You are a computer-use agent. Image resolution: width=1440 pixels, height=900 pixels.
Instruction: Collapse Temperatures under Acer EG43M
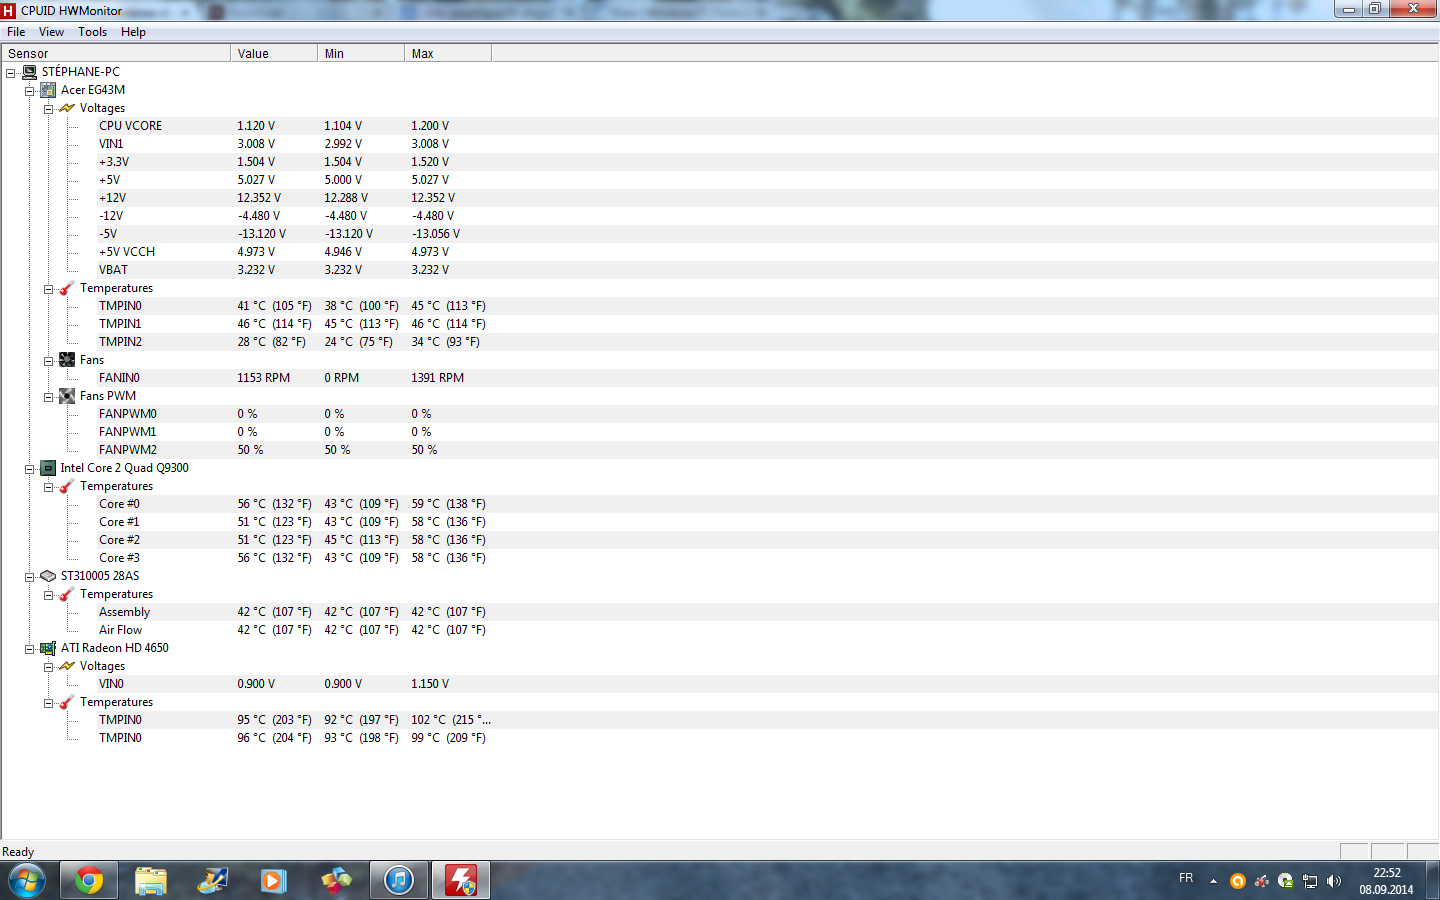pos(48,289)
